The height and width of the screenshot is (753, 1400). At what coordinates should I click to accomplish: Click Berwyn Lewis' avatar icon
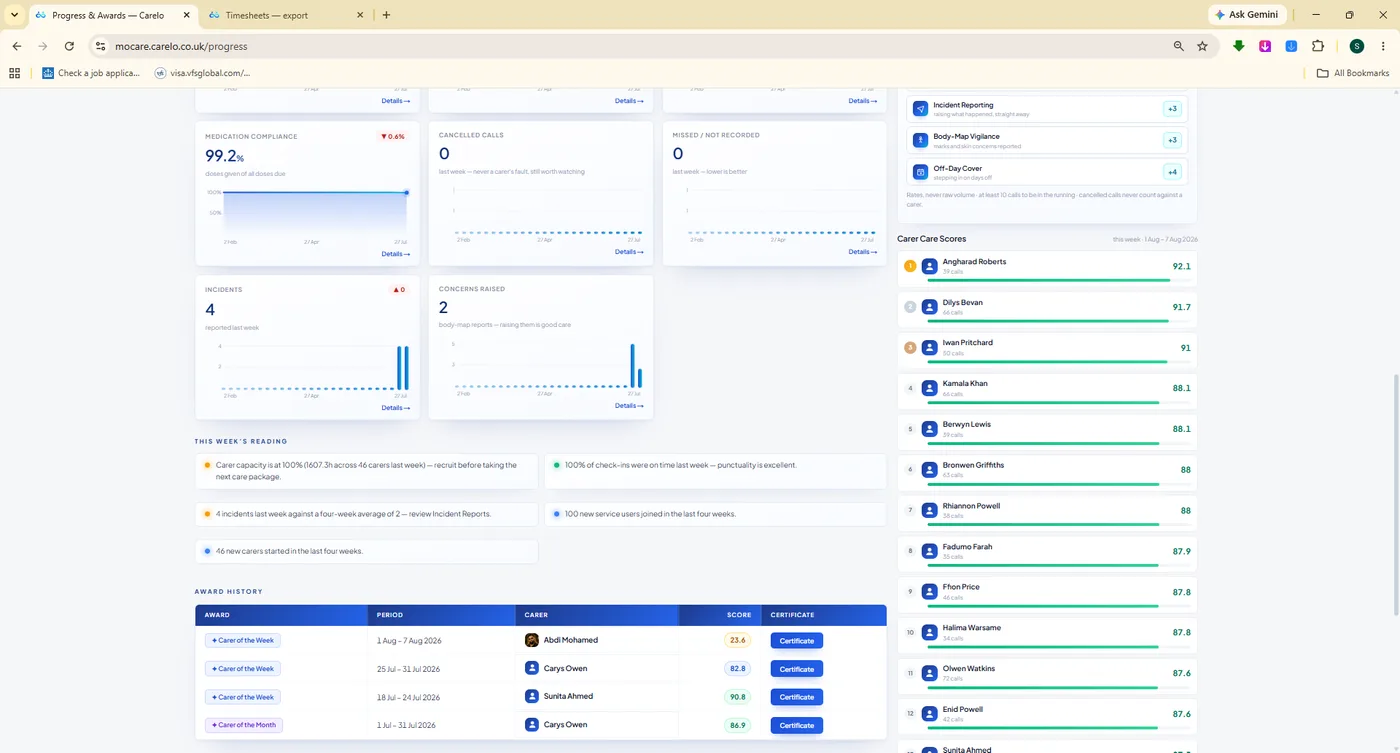click(x=930, y=430)
